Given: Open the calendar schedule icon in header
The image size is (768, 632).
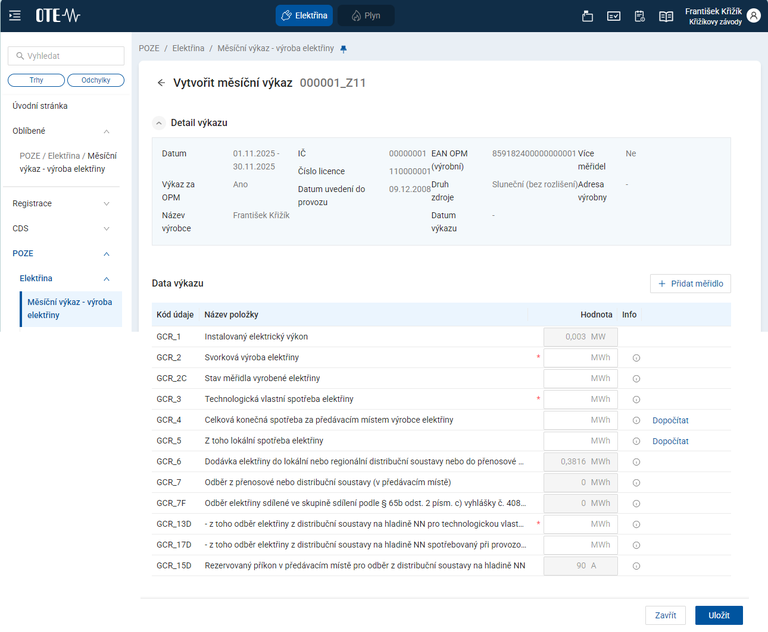Looking at the screenshot, I should (640, 16).
